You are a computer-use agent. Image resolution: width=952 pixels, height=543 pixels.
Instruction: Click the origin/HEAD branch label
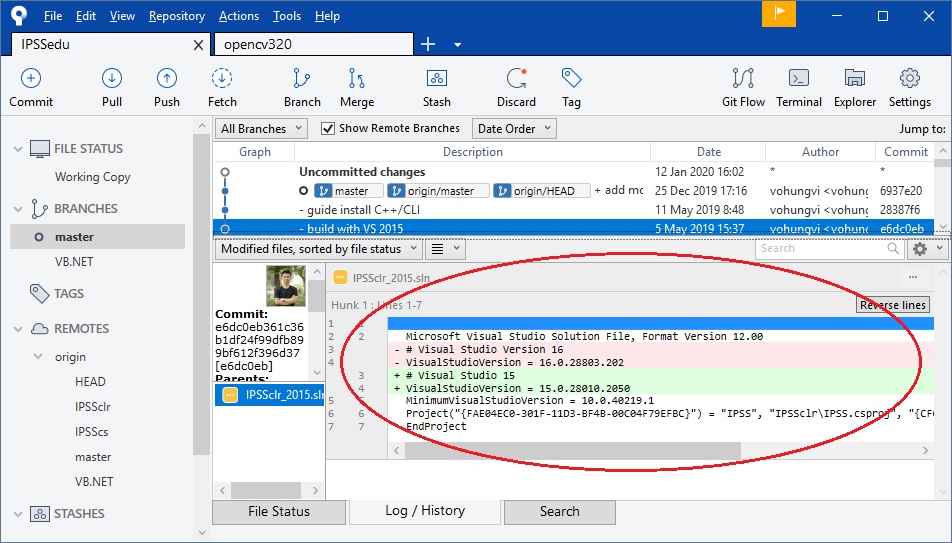542,191
